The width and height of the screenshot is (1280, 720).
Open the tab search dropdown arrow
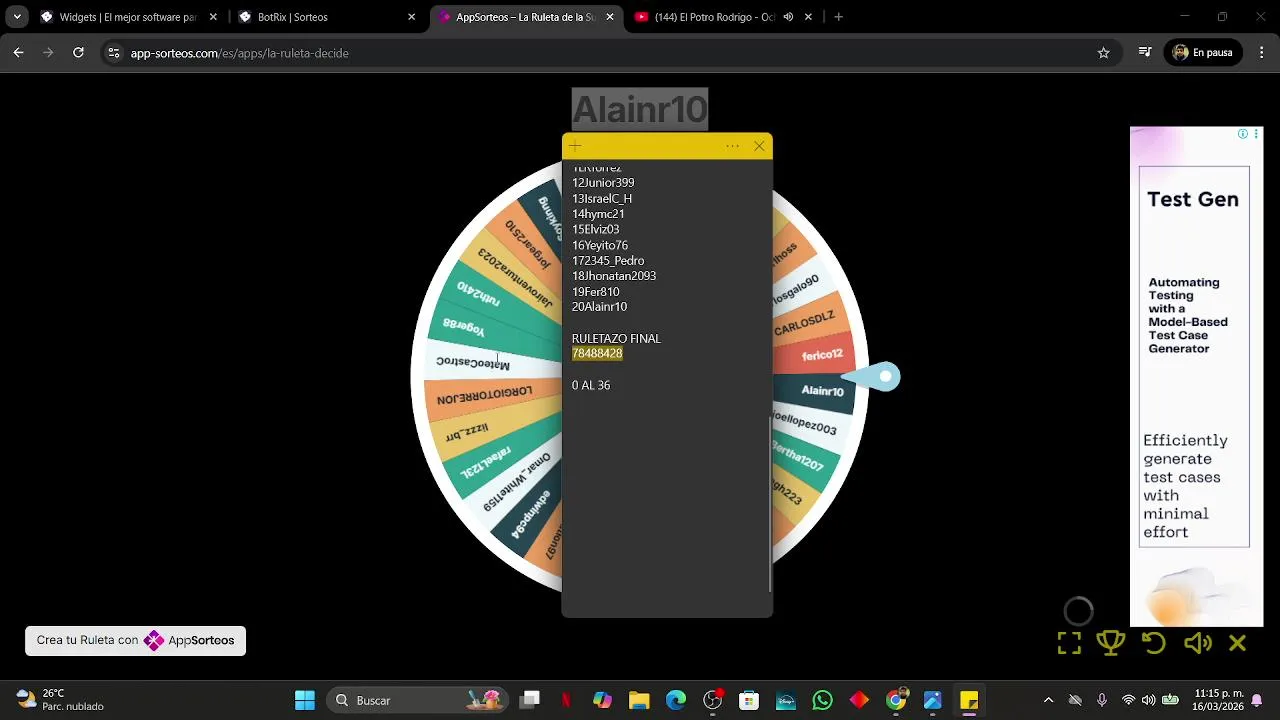click(x=17, y=17)
